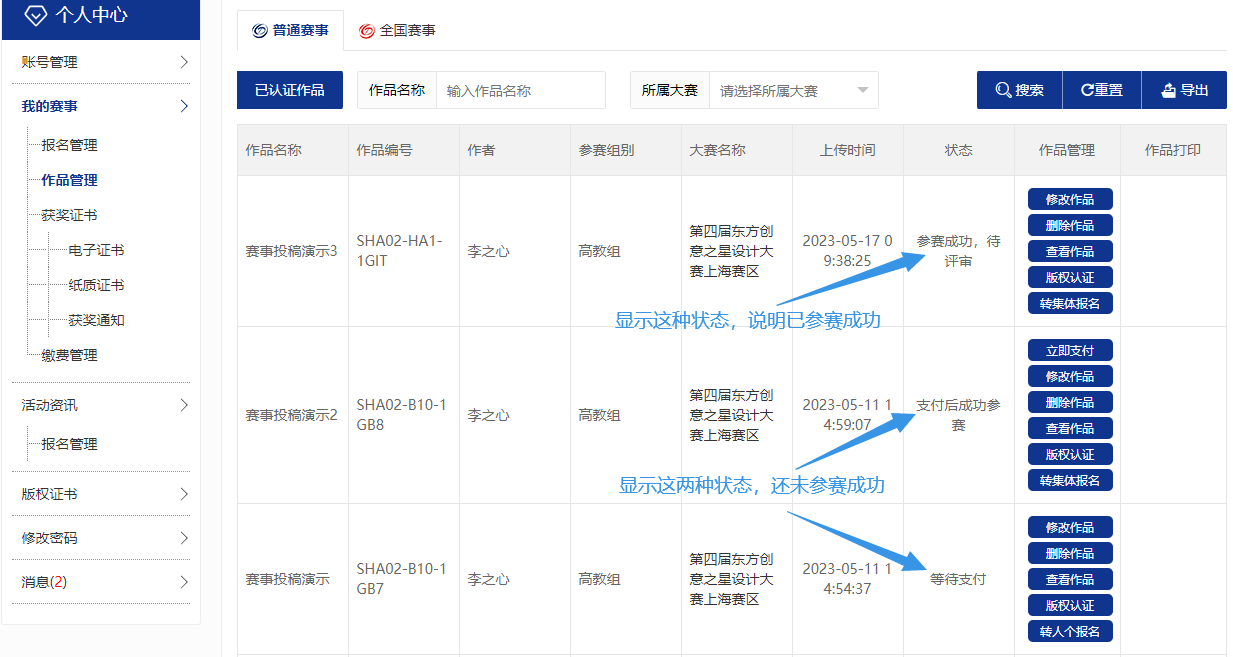
Task: Switch to the 全国赛事 tab
Action: click(x=397, y=30)
